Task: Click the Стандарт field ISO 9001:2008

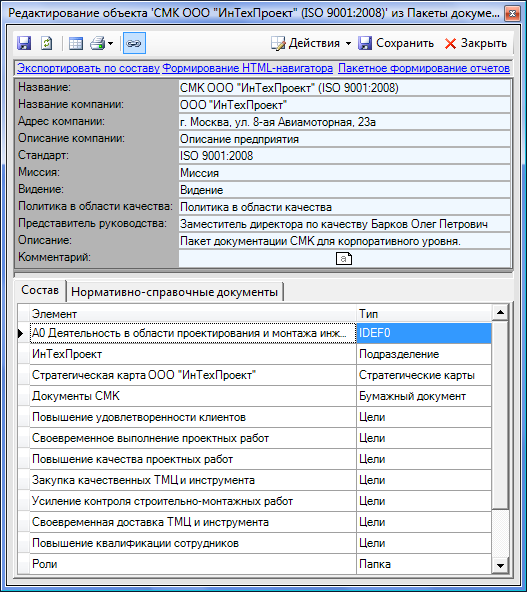Action: pos(344,156)
